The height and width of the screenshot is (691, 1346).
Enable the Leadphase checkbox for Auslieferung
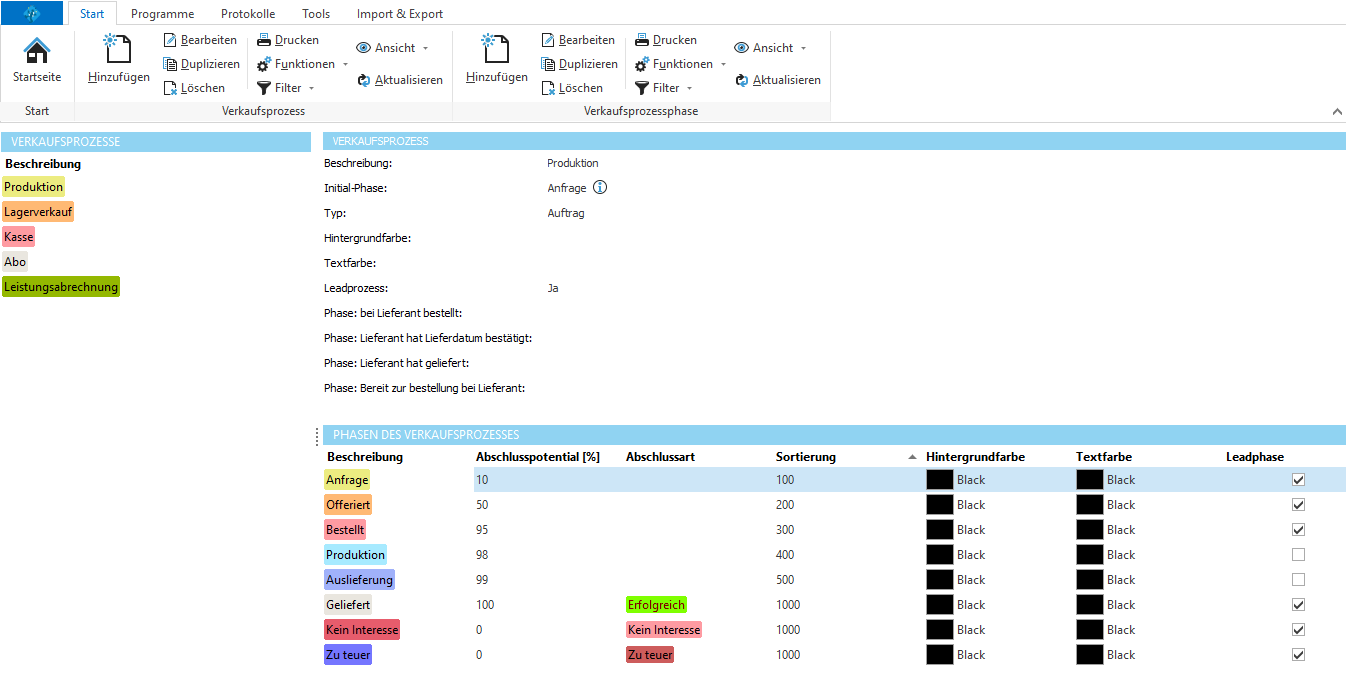pos(1298,579)
